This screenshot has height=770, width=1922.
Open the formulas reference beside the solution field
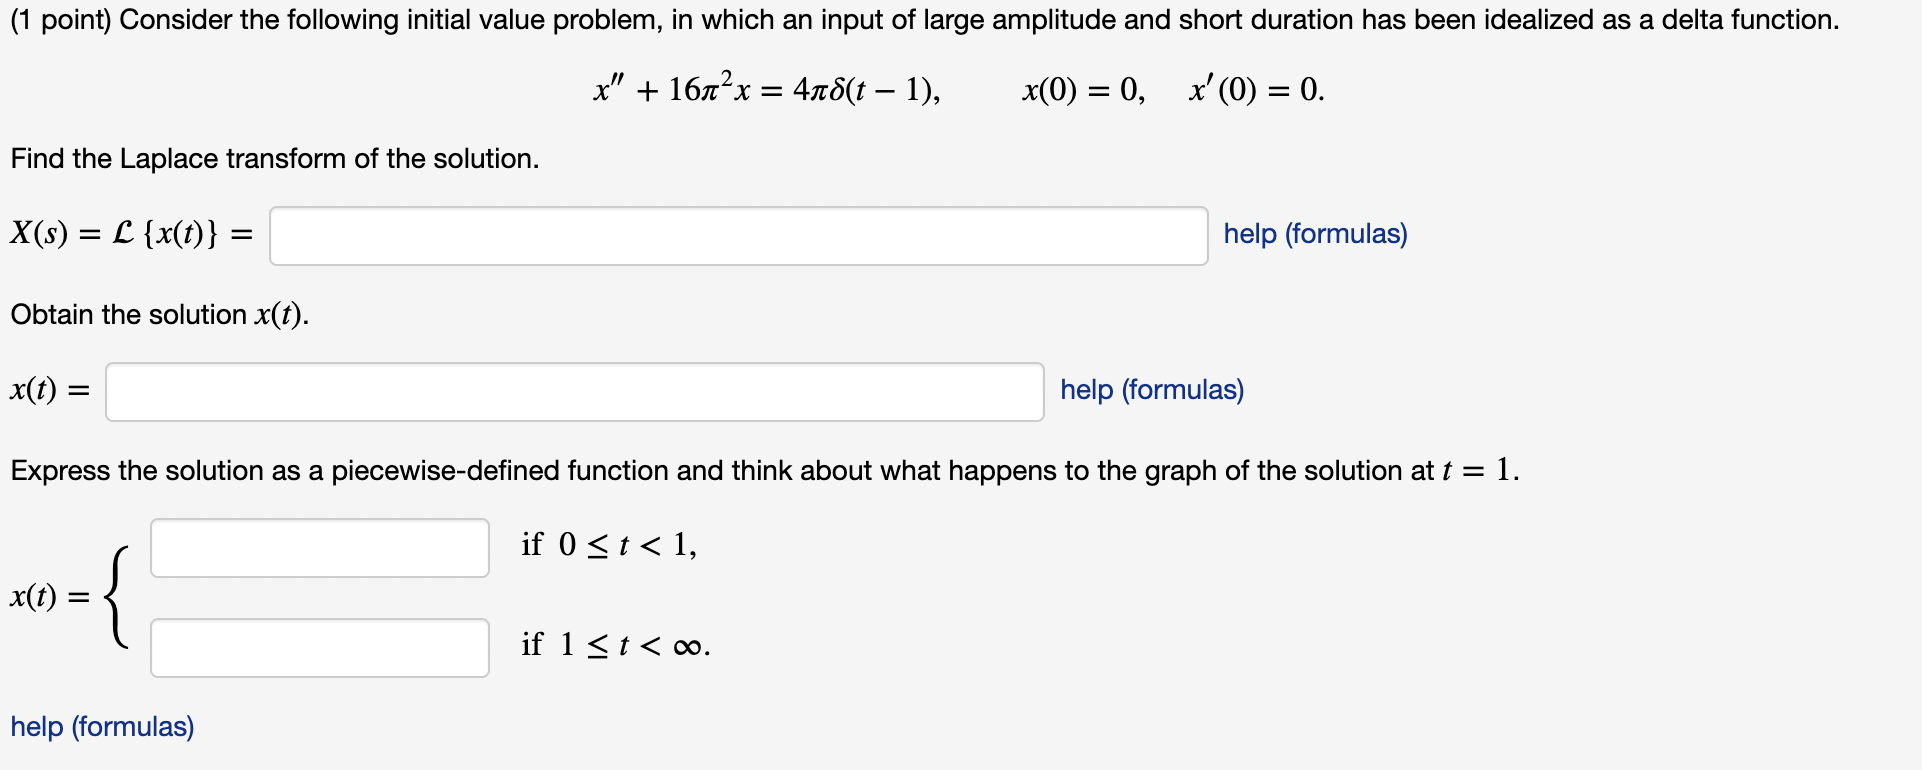tap(1151, 390)
